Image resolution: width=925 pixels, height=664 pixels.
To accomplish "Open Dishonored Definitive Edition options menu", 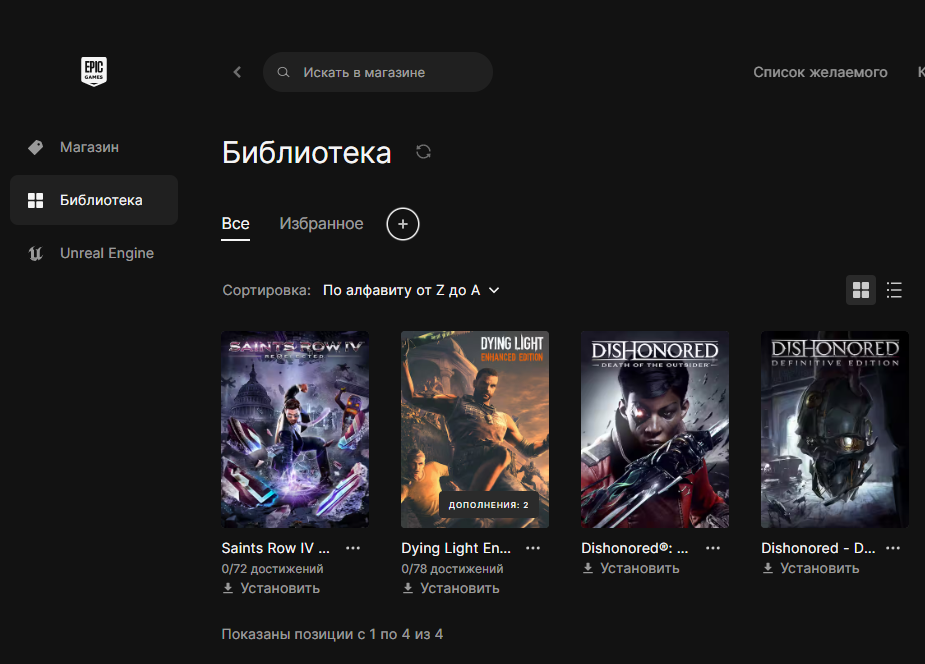I will (893, 548).
